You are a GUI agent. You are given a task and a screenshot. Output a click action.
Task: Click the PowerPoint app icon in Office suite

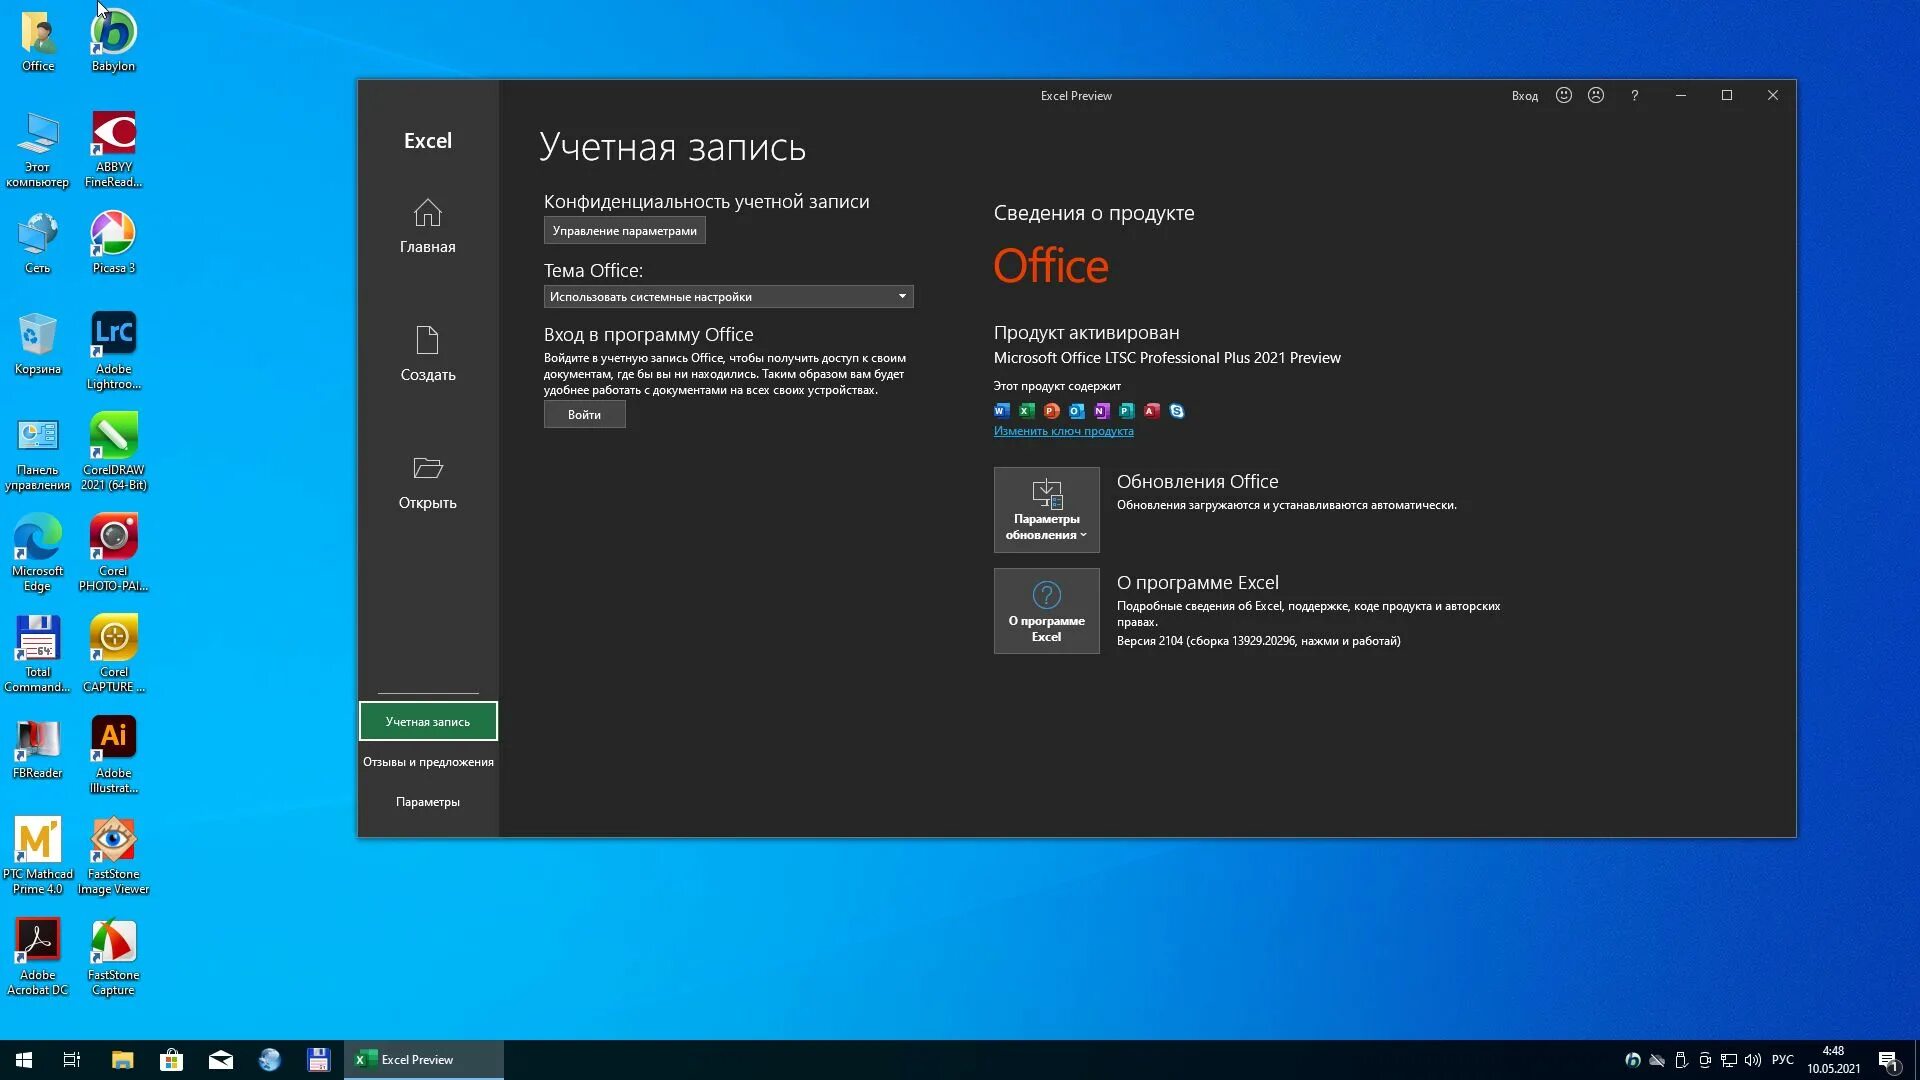point(1052,410)
